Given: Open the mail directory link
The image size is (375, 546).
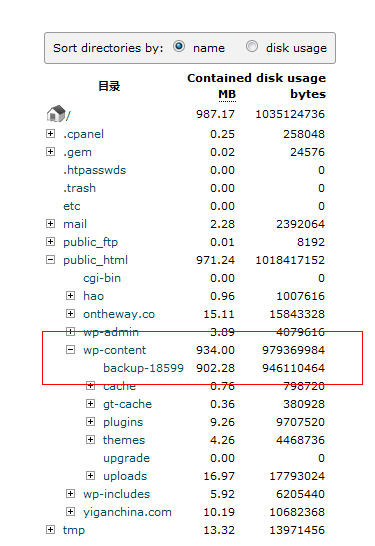Looking at the screenshot, I should coord(75,224).
